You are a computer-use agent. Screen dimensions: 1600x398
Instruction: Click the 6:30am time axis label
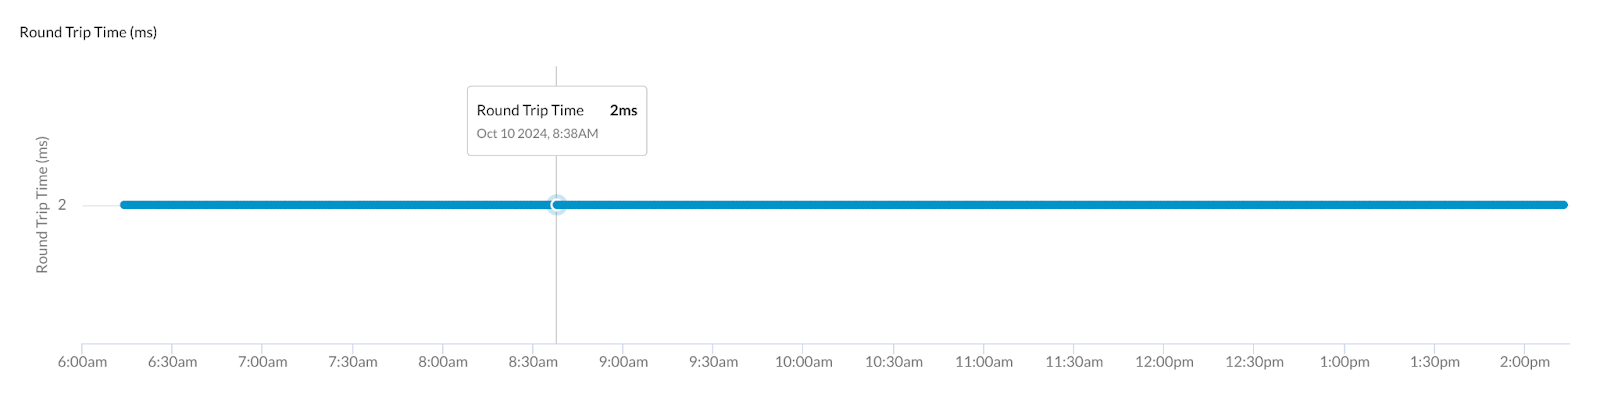click(x=172, y=362)
